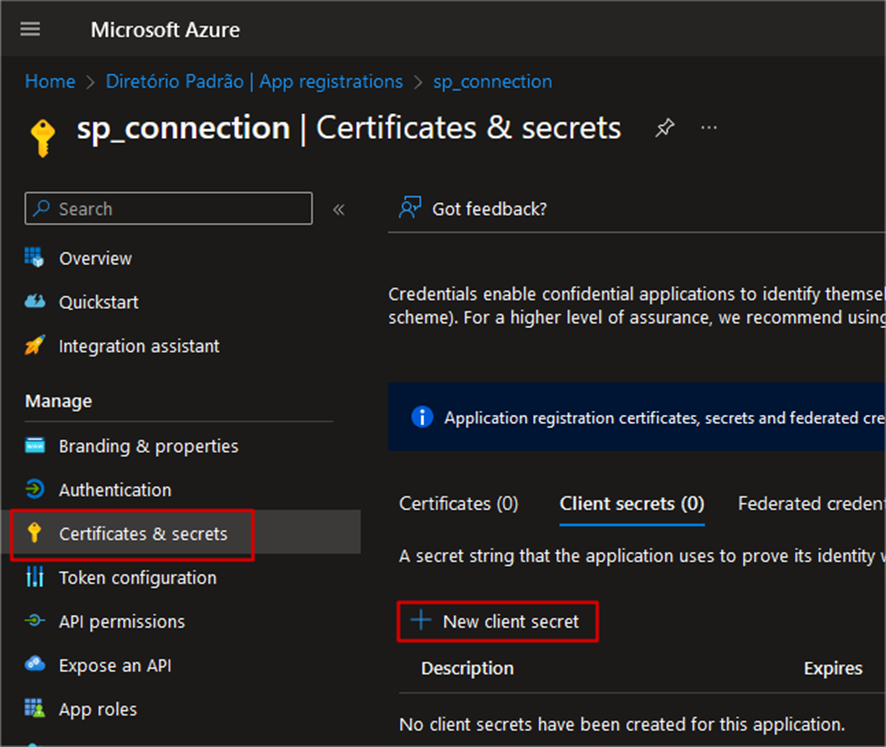Sort by Expires column header
Viewport: 886px width, 747px height.
(833, 668)
